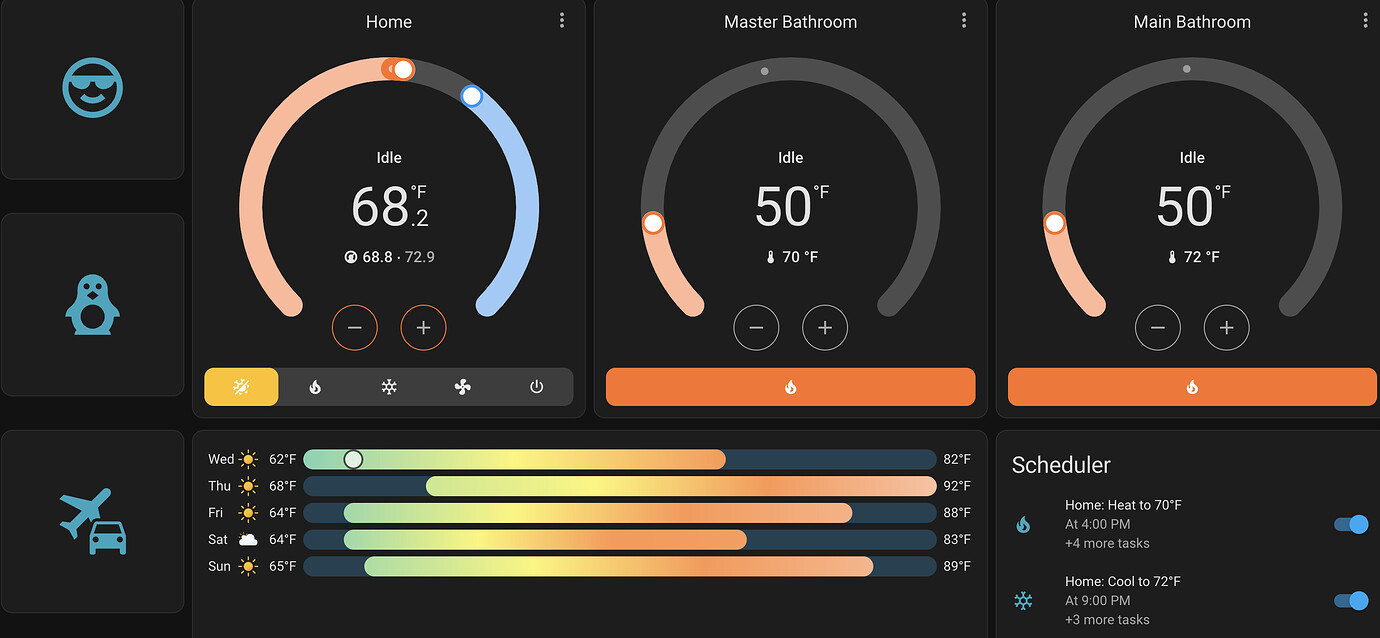Open the Master Bathroom card options menu

[x=964, y=19]
